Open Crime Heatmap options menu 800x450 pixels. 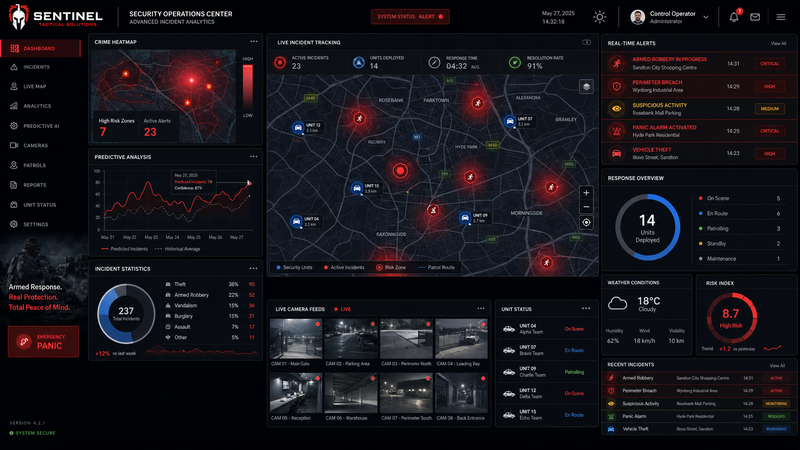click(x=254, y=42)
